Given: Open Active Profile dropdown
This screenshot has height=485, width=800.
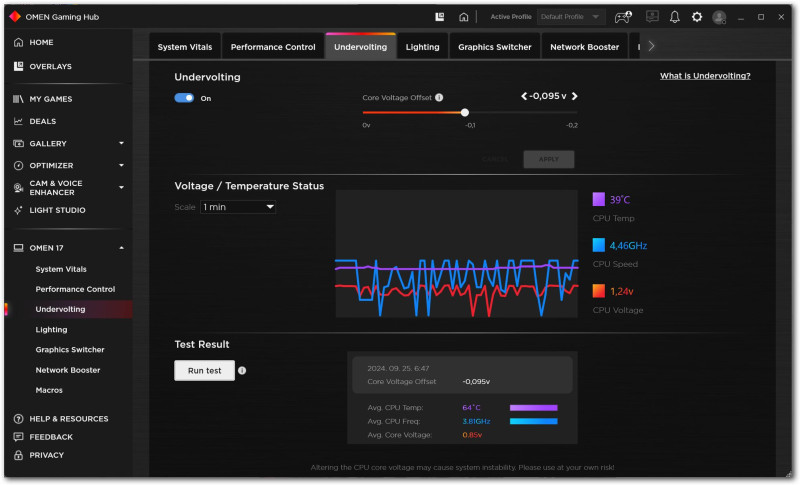Looking at the screenshot, I should tap(570, 17).
